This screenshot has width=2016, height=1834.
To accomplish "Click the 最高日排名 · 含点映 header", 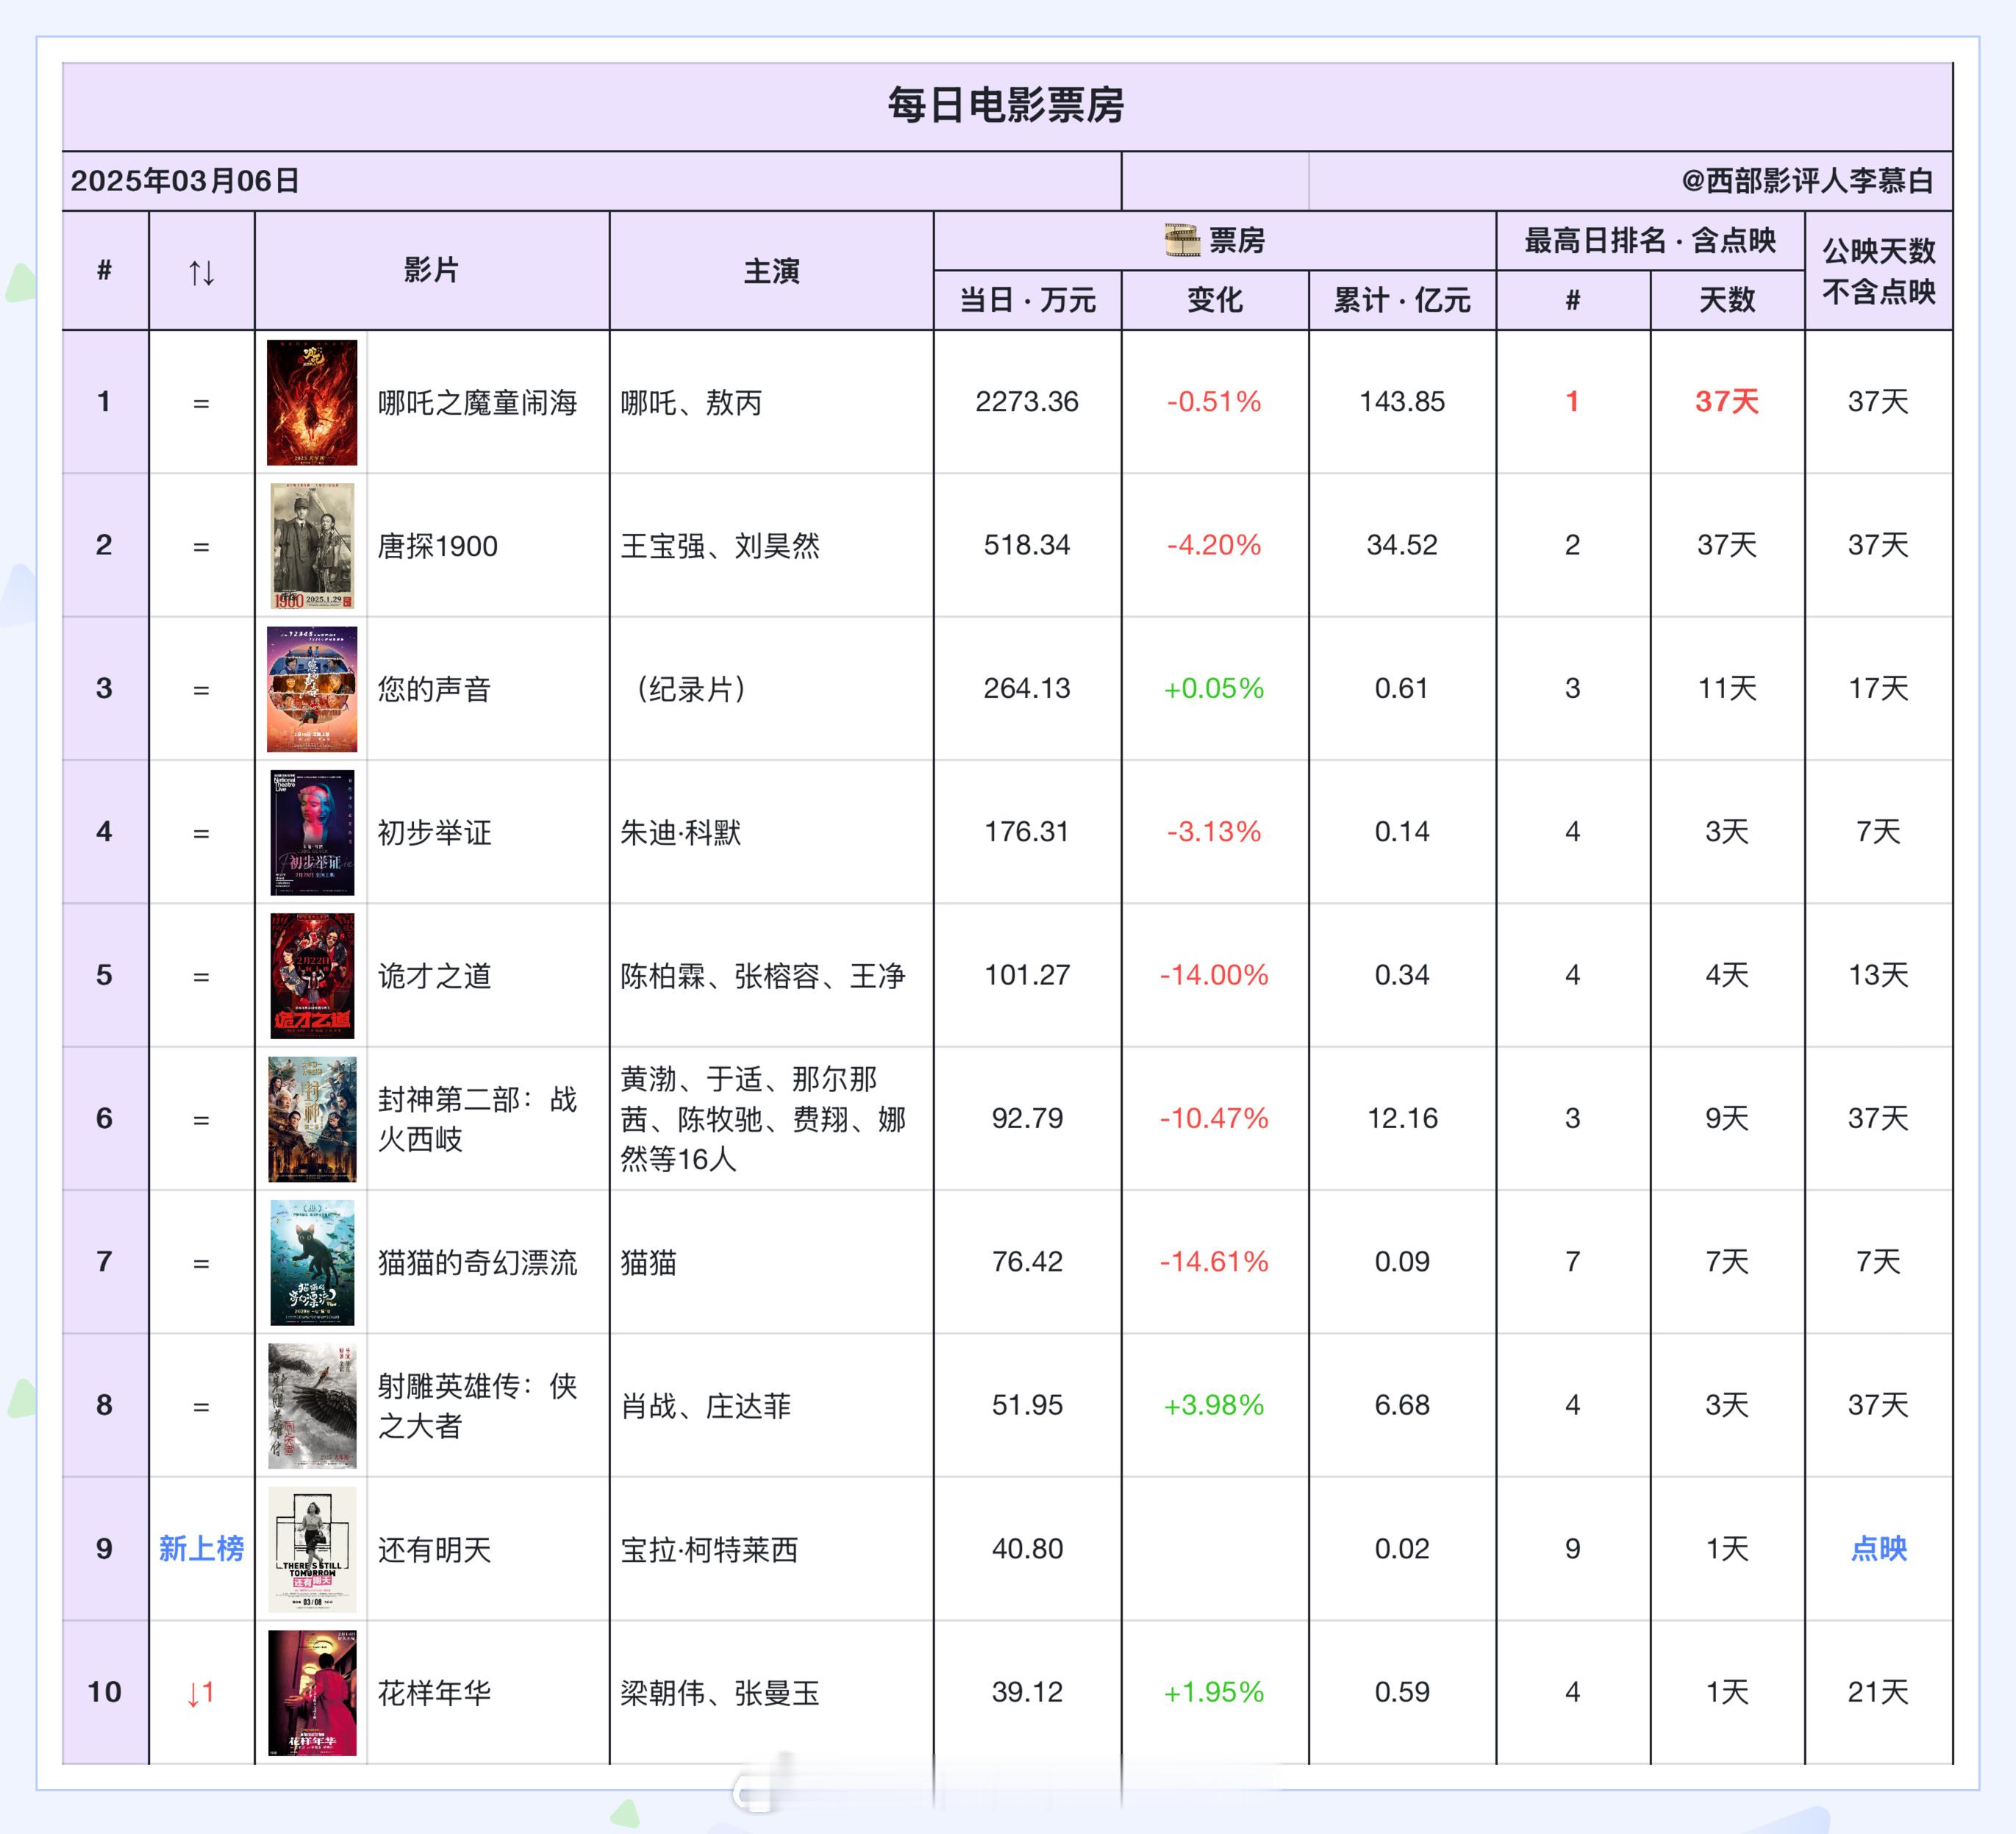I will point(1650,240).
